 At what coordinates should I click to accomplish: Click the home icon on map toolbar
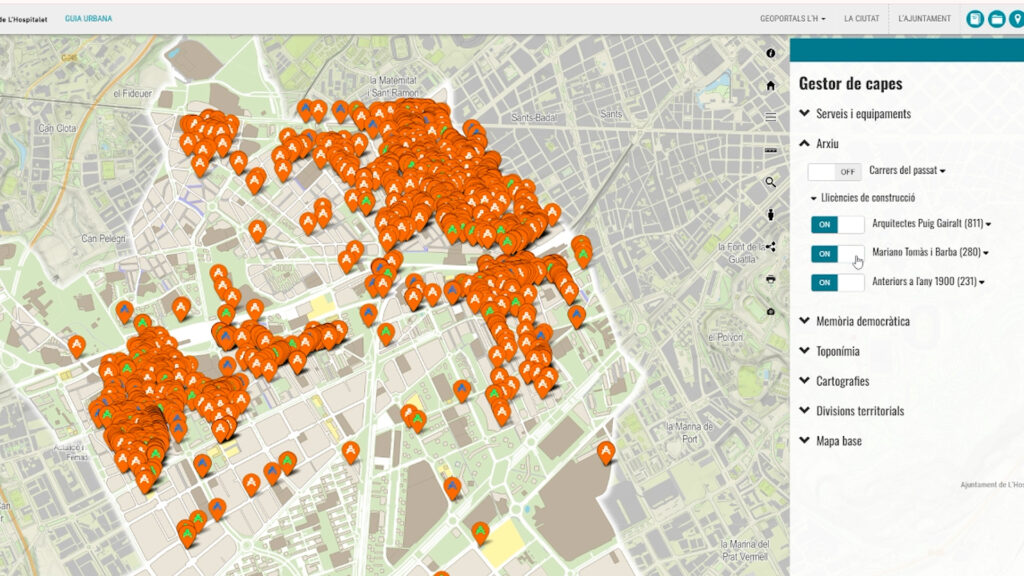click(x=770, y=86)
